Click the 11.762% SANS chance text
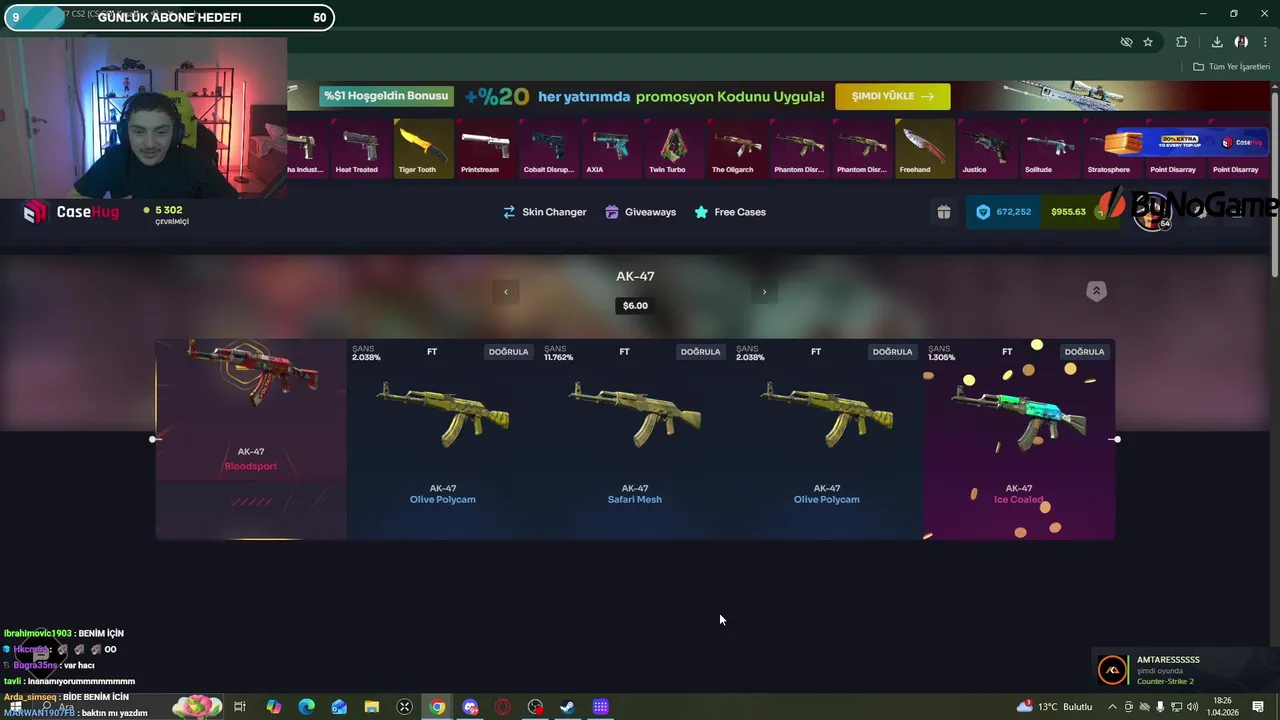 coord(558,353)
